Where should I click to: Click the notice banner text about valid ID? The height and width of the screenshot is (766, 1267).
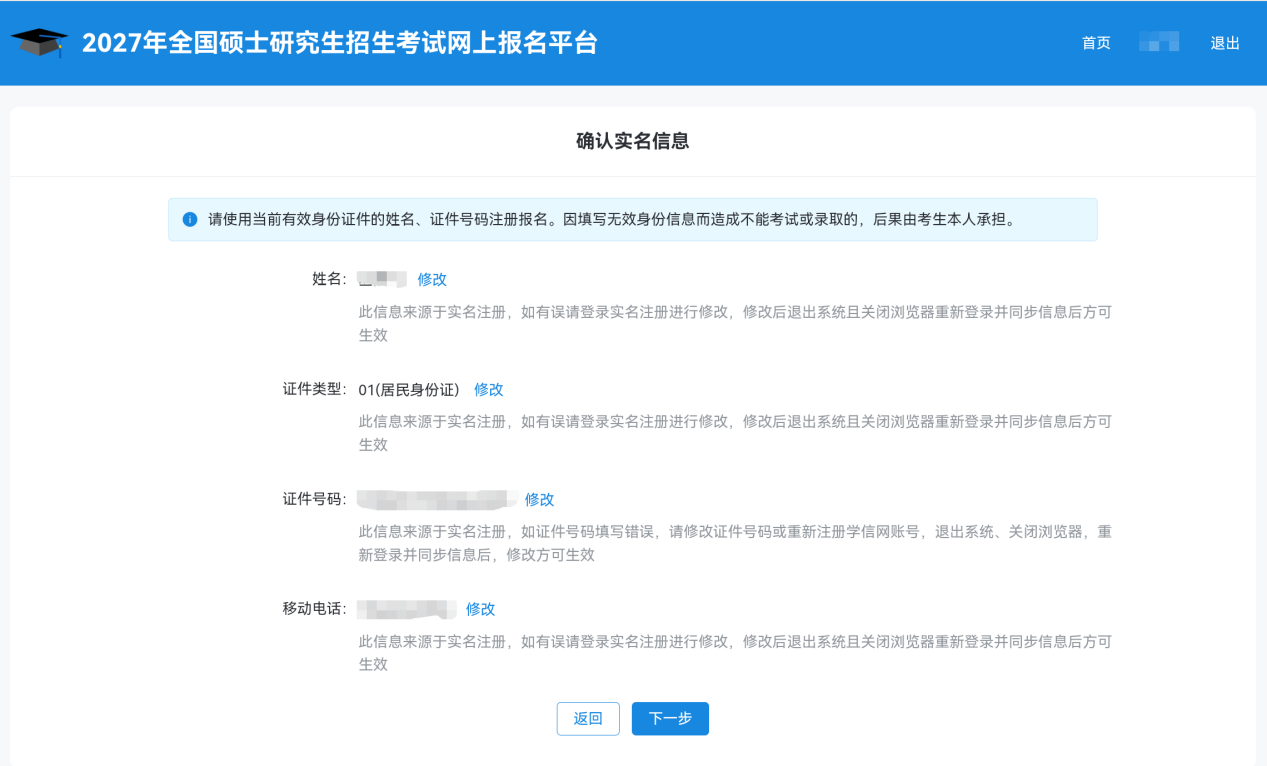(x=612, y=219)
